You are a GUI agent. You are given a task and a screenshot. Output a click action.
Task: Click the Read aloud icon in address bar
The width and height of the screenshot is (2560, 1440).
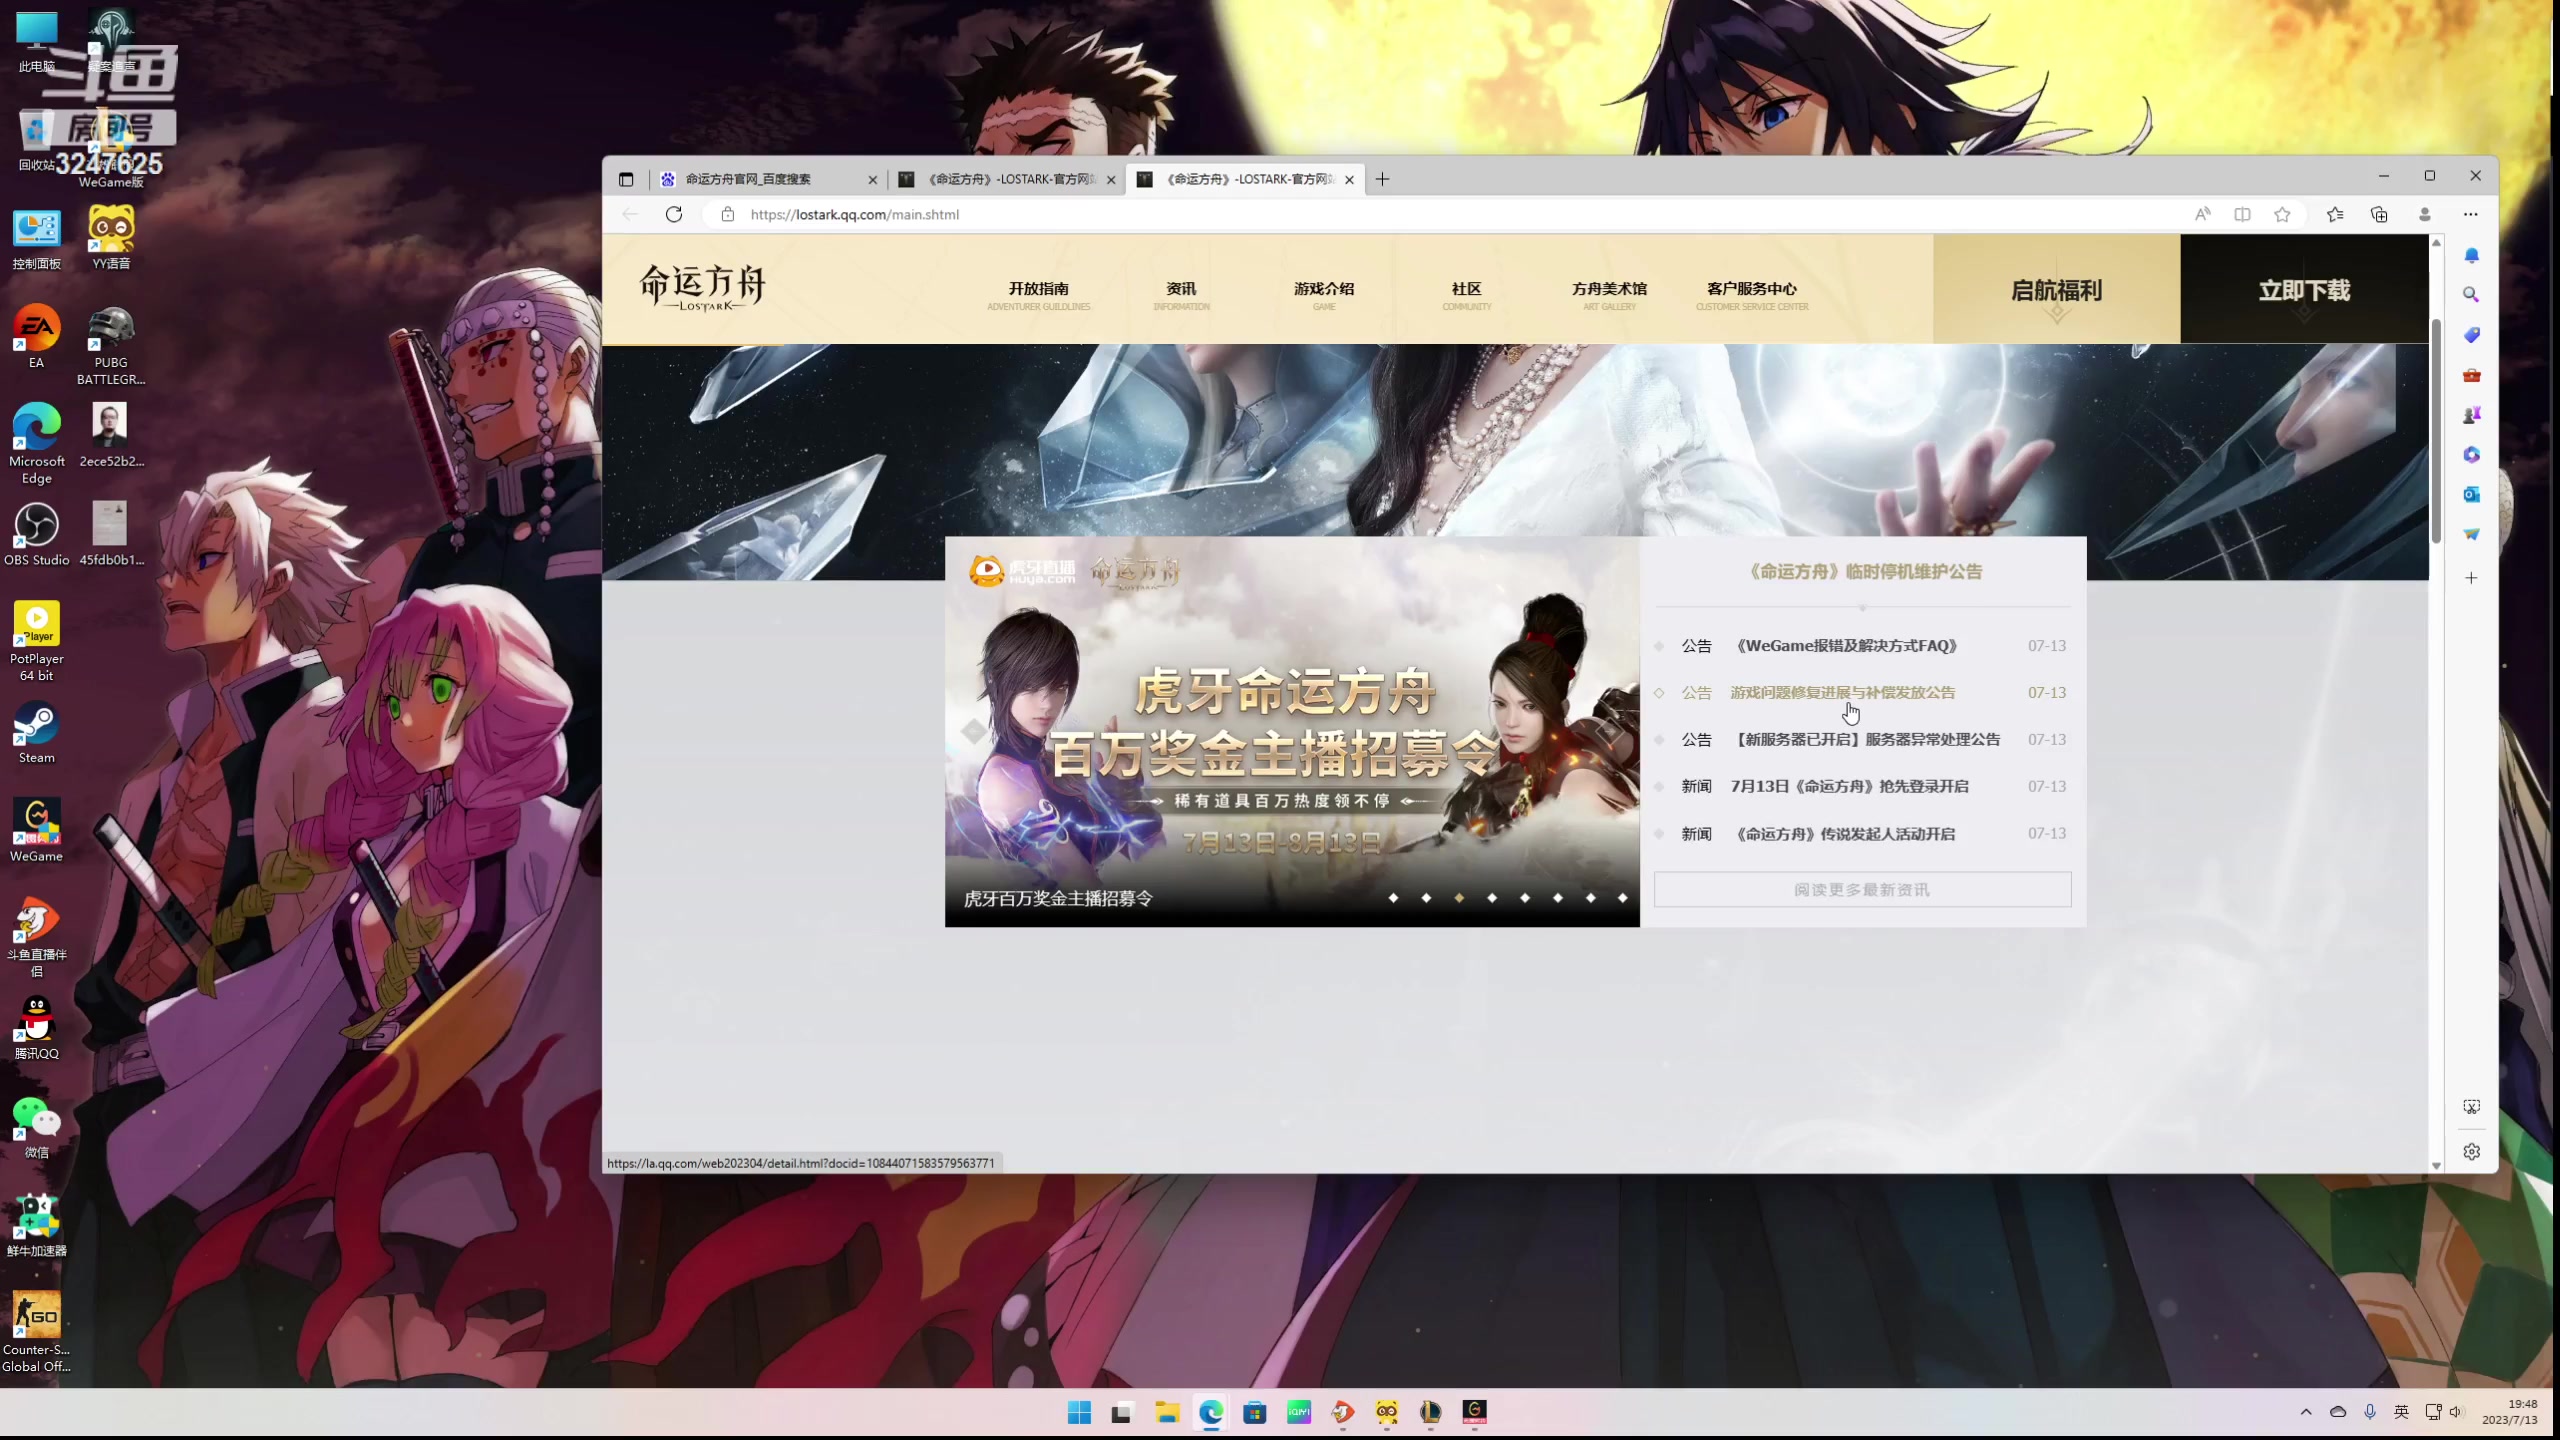tap(2202, 214)
